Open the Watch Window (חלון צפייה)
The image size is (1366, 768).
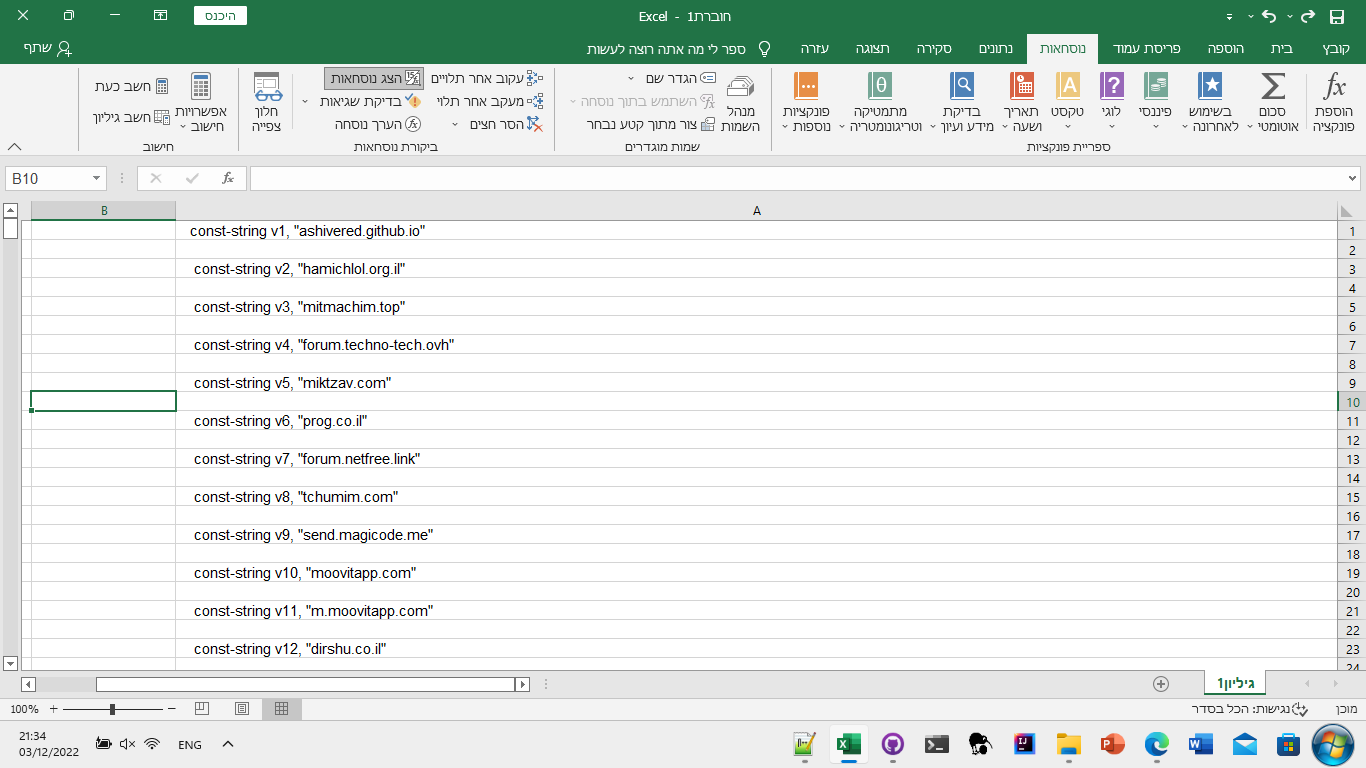[x=267, y=102]
